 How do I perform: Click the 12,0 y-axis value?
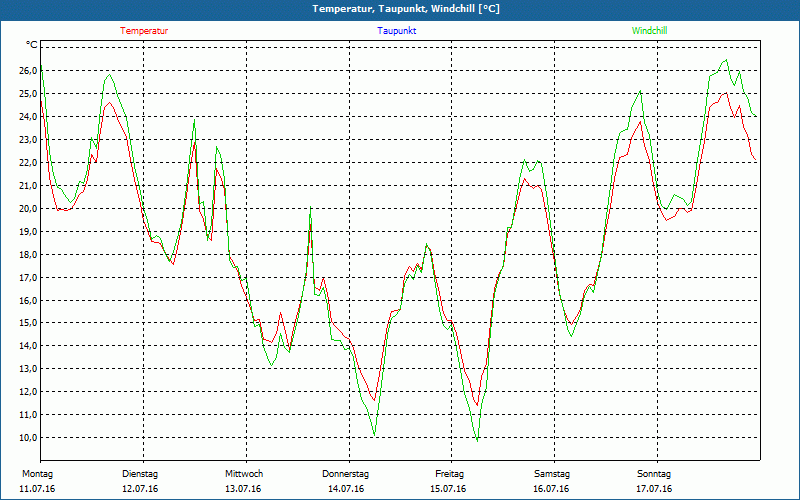click(x=29, y=391)
